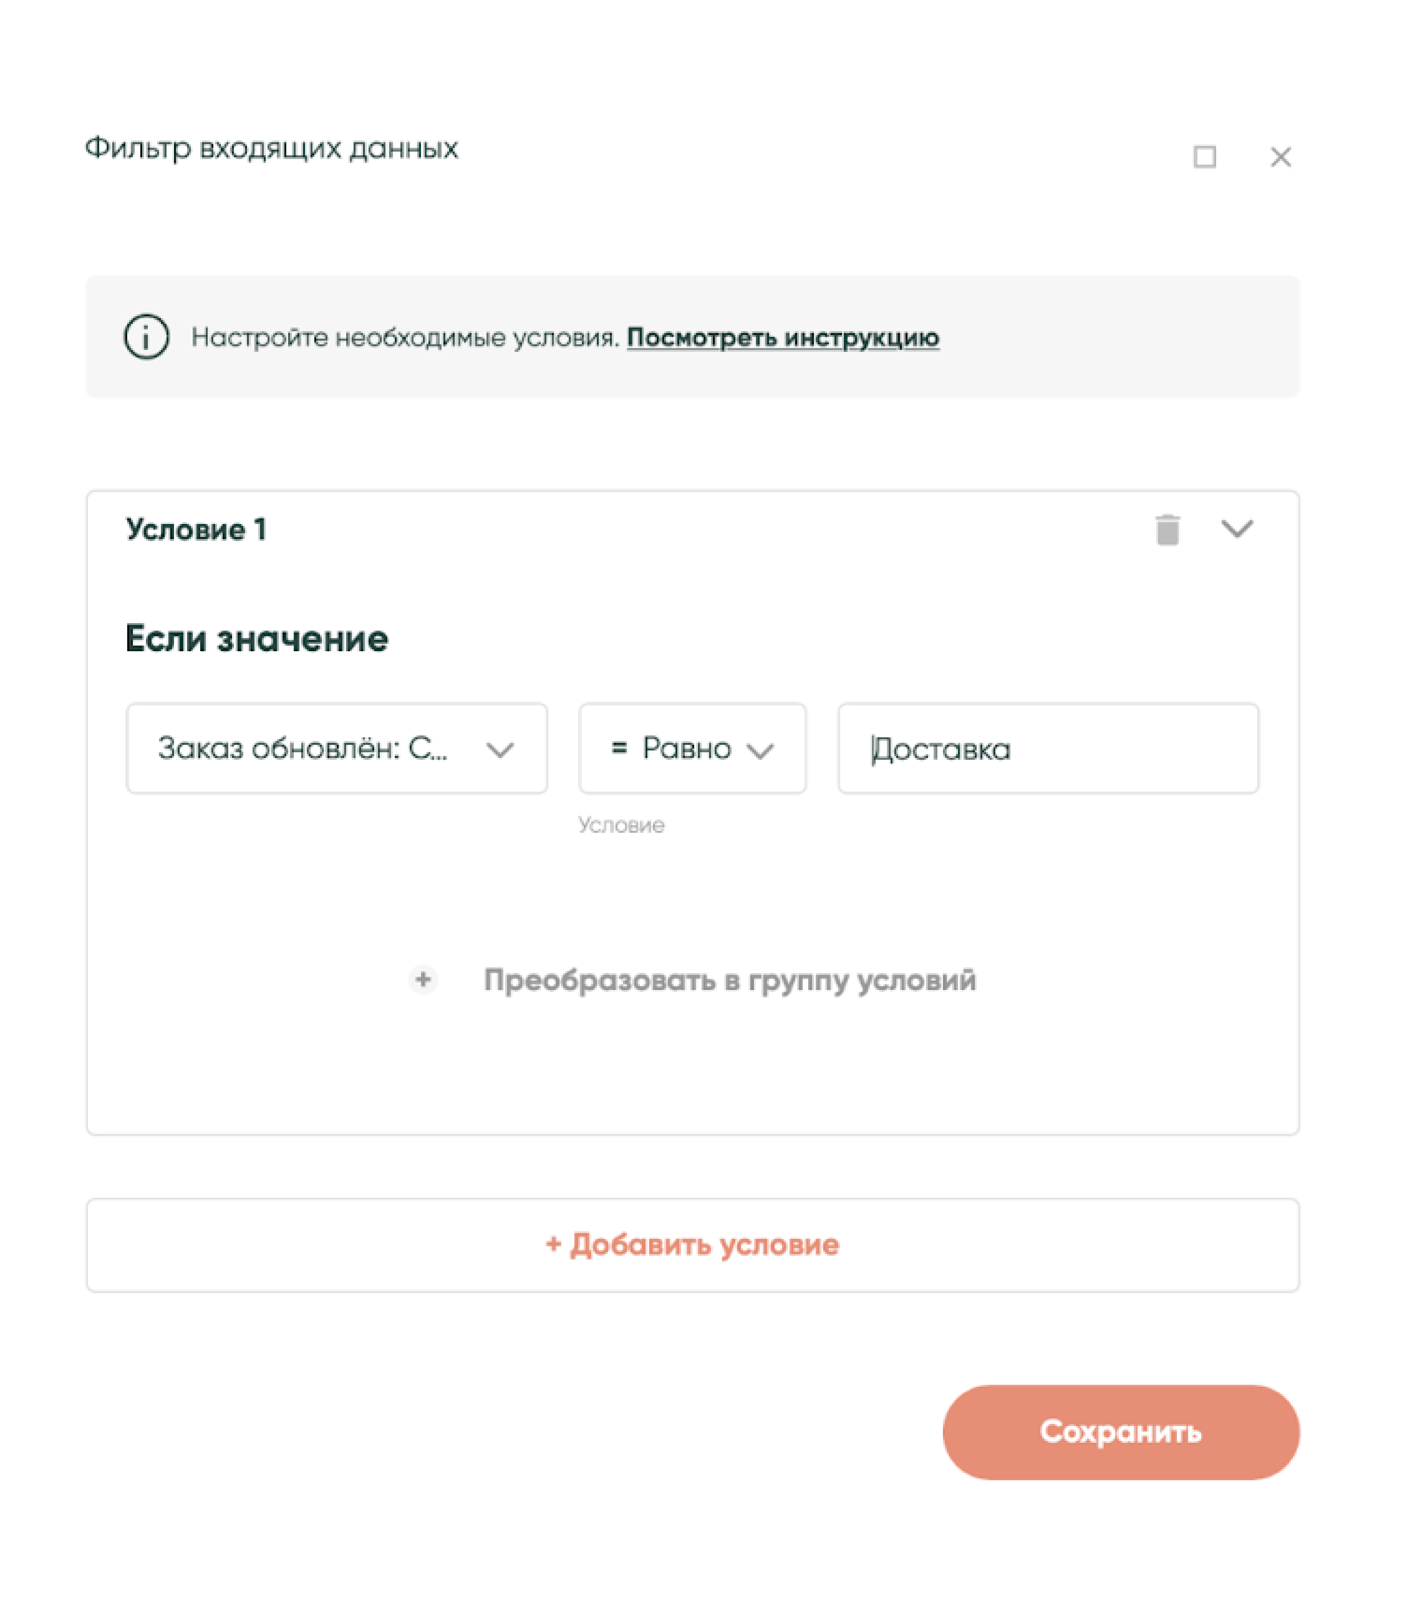1407x1600 pixels.
Task: Click the chevron arrow of Заказ обновлён selector
Action: coord(500,750)
